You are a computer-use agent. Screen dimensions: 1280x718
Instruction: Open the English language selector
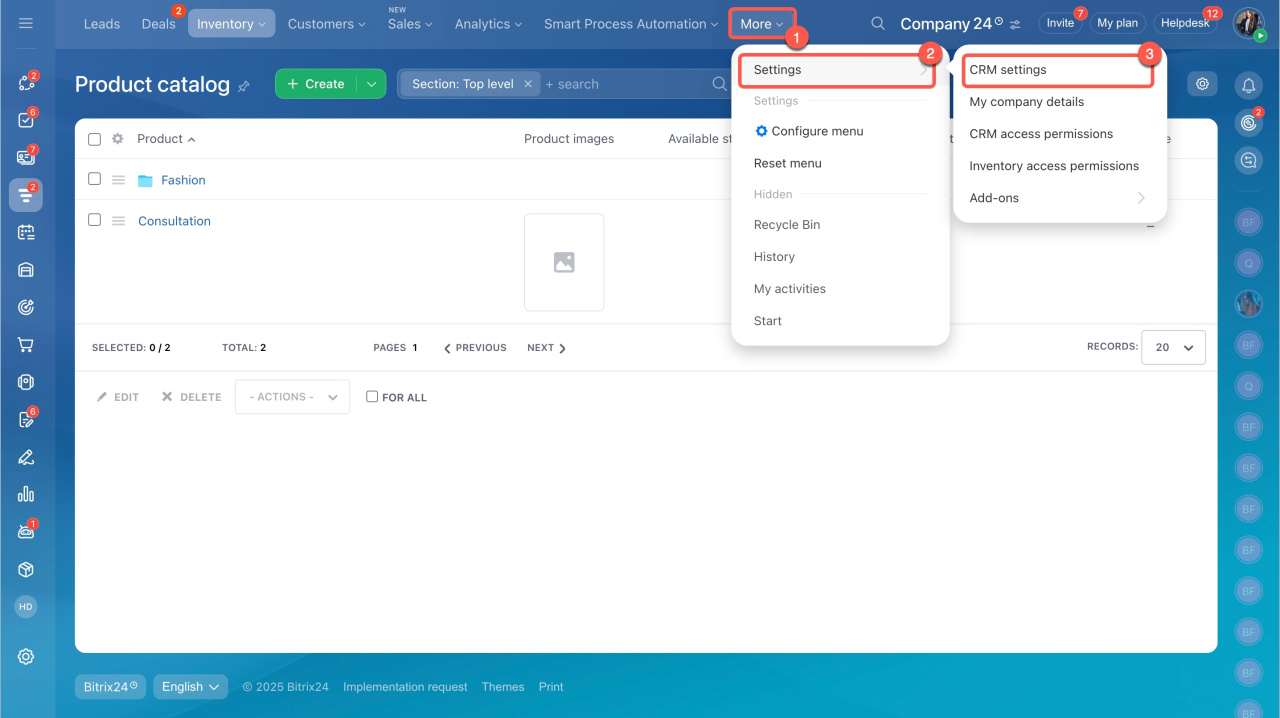click(190, 687)
